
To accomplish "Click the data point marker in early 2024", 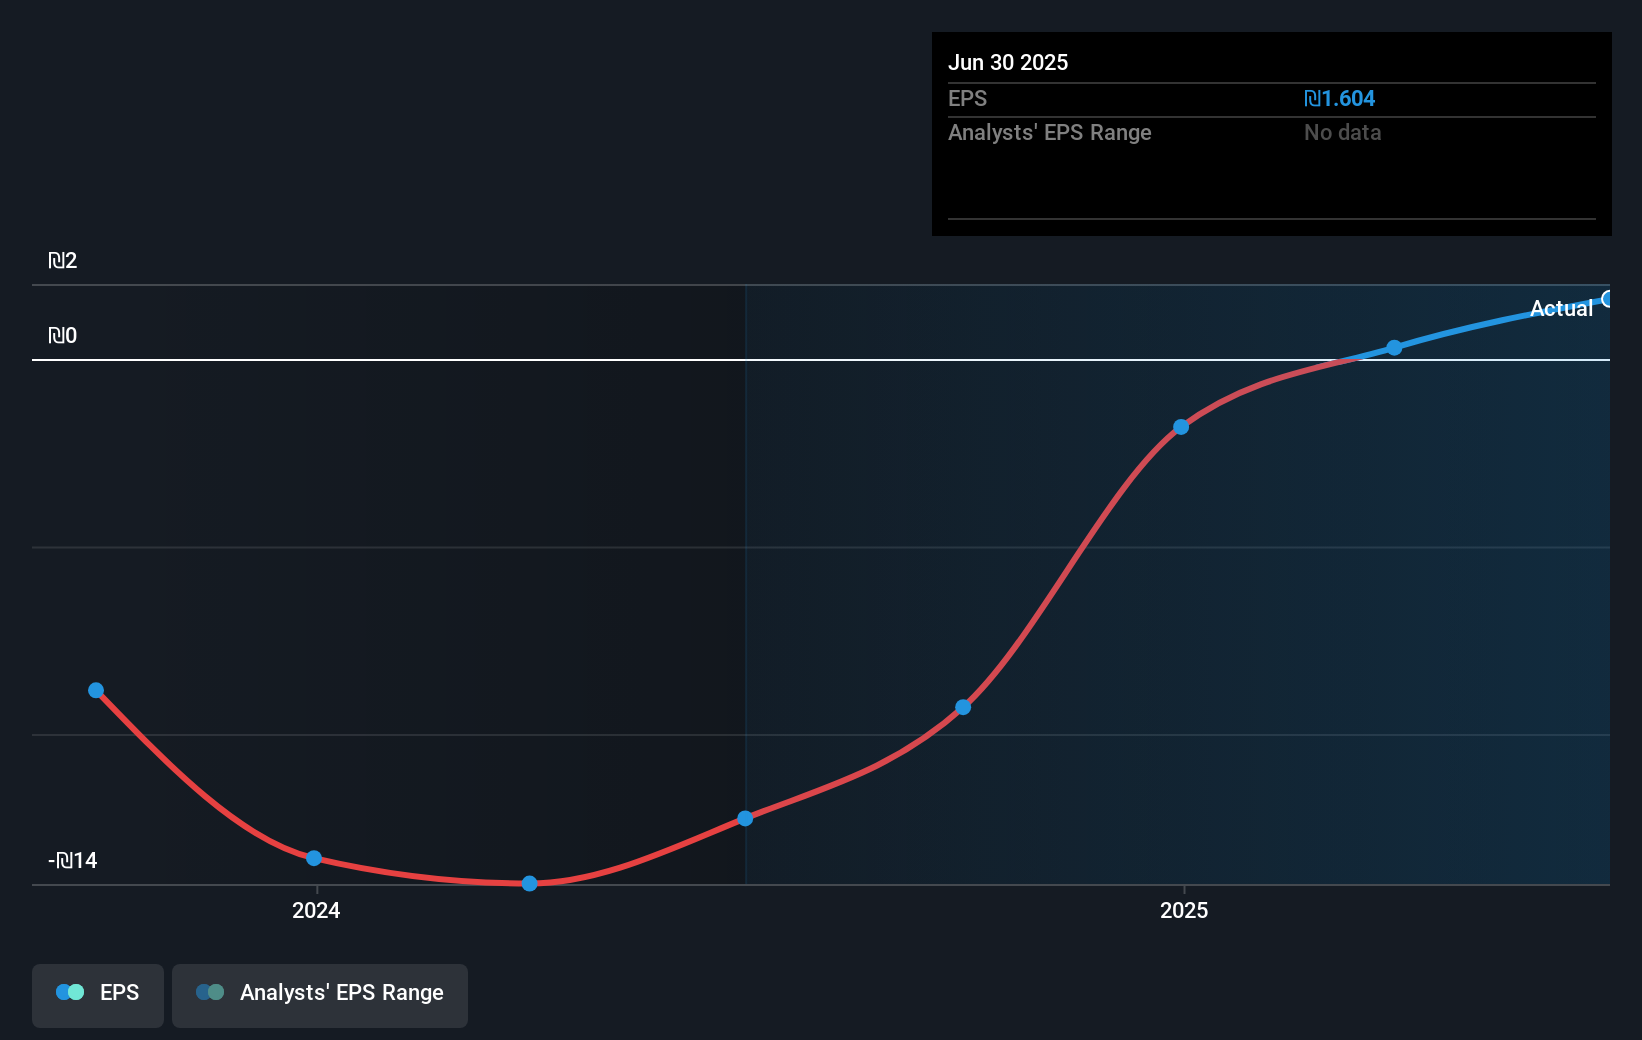I will point(314,857).
